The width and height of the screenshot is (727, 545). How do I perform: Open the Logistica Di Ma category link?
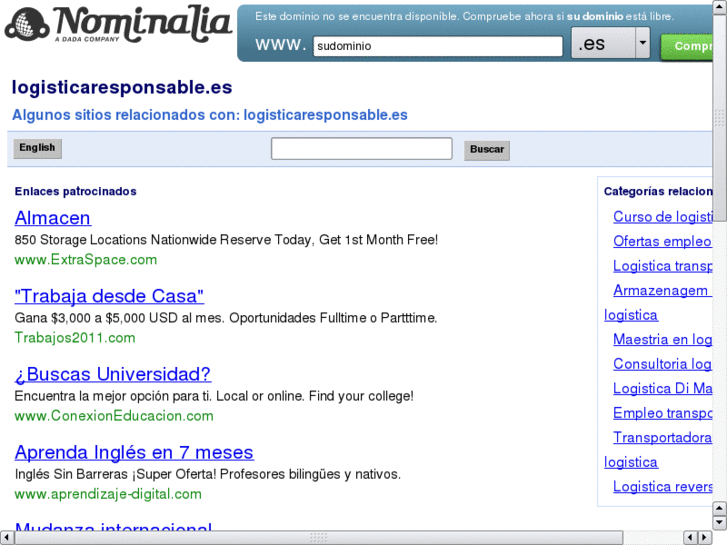click(663, 388)
